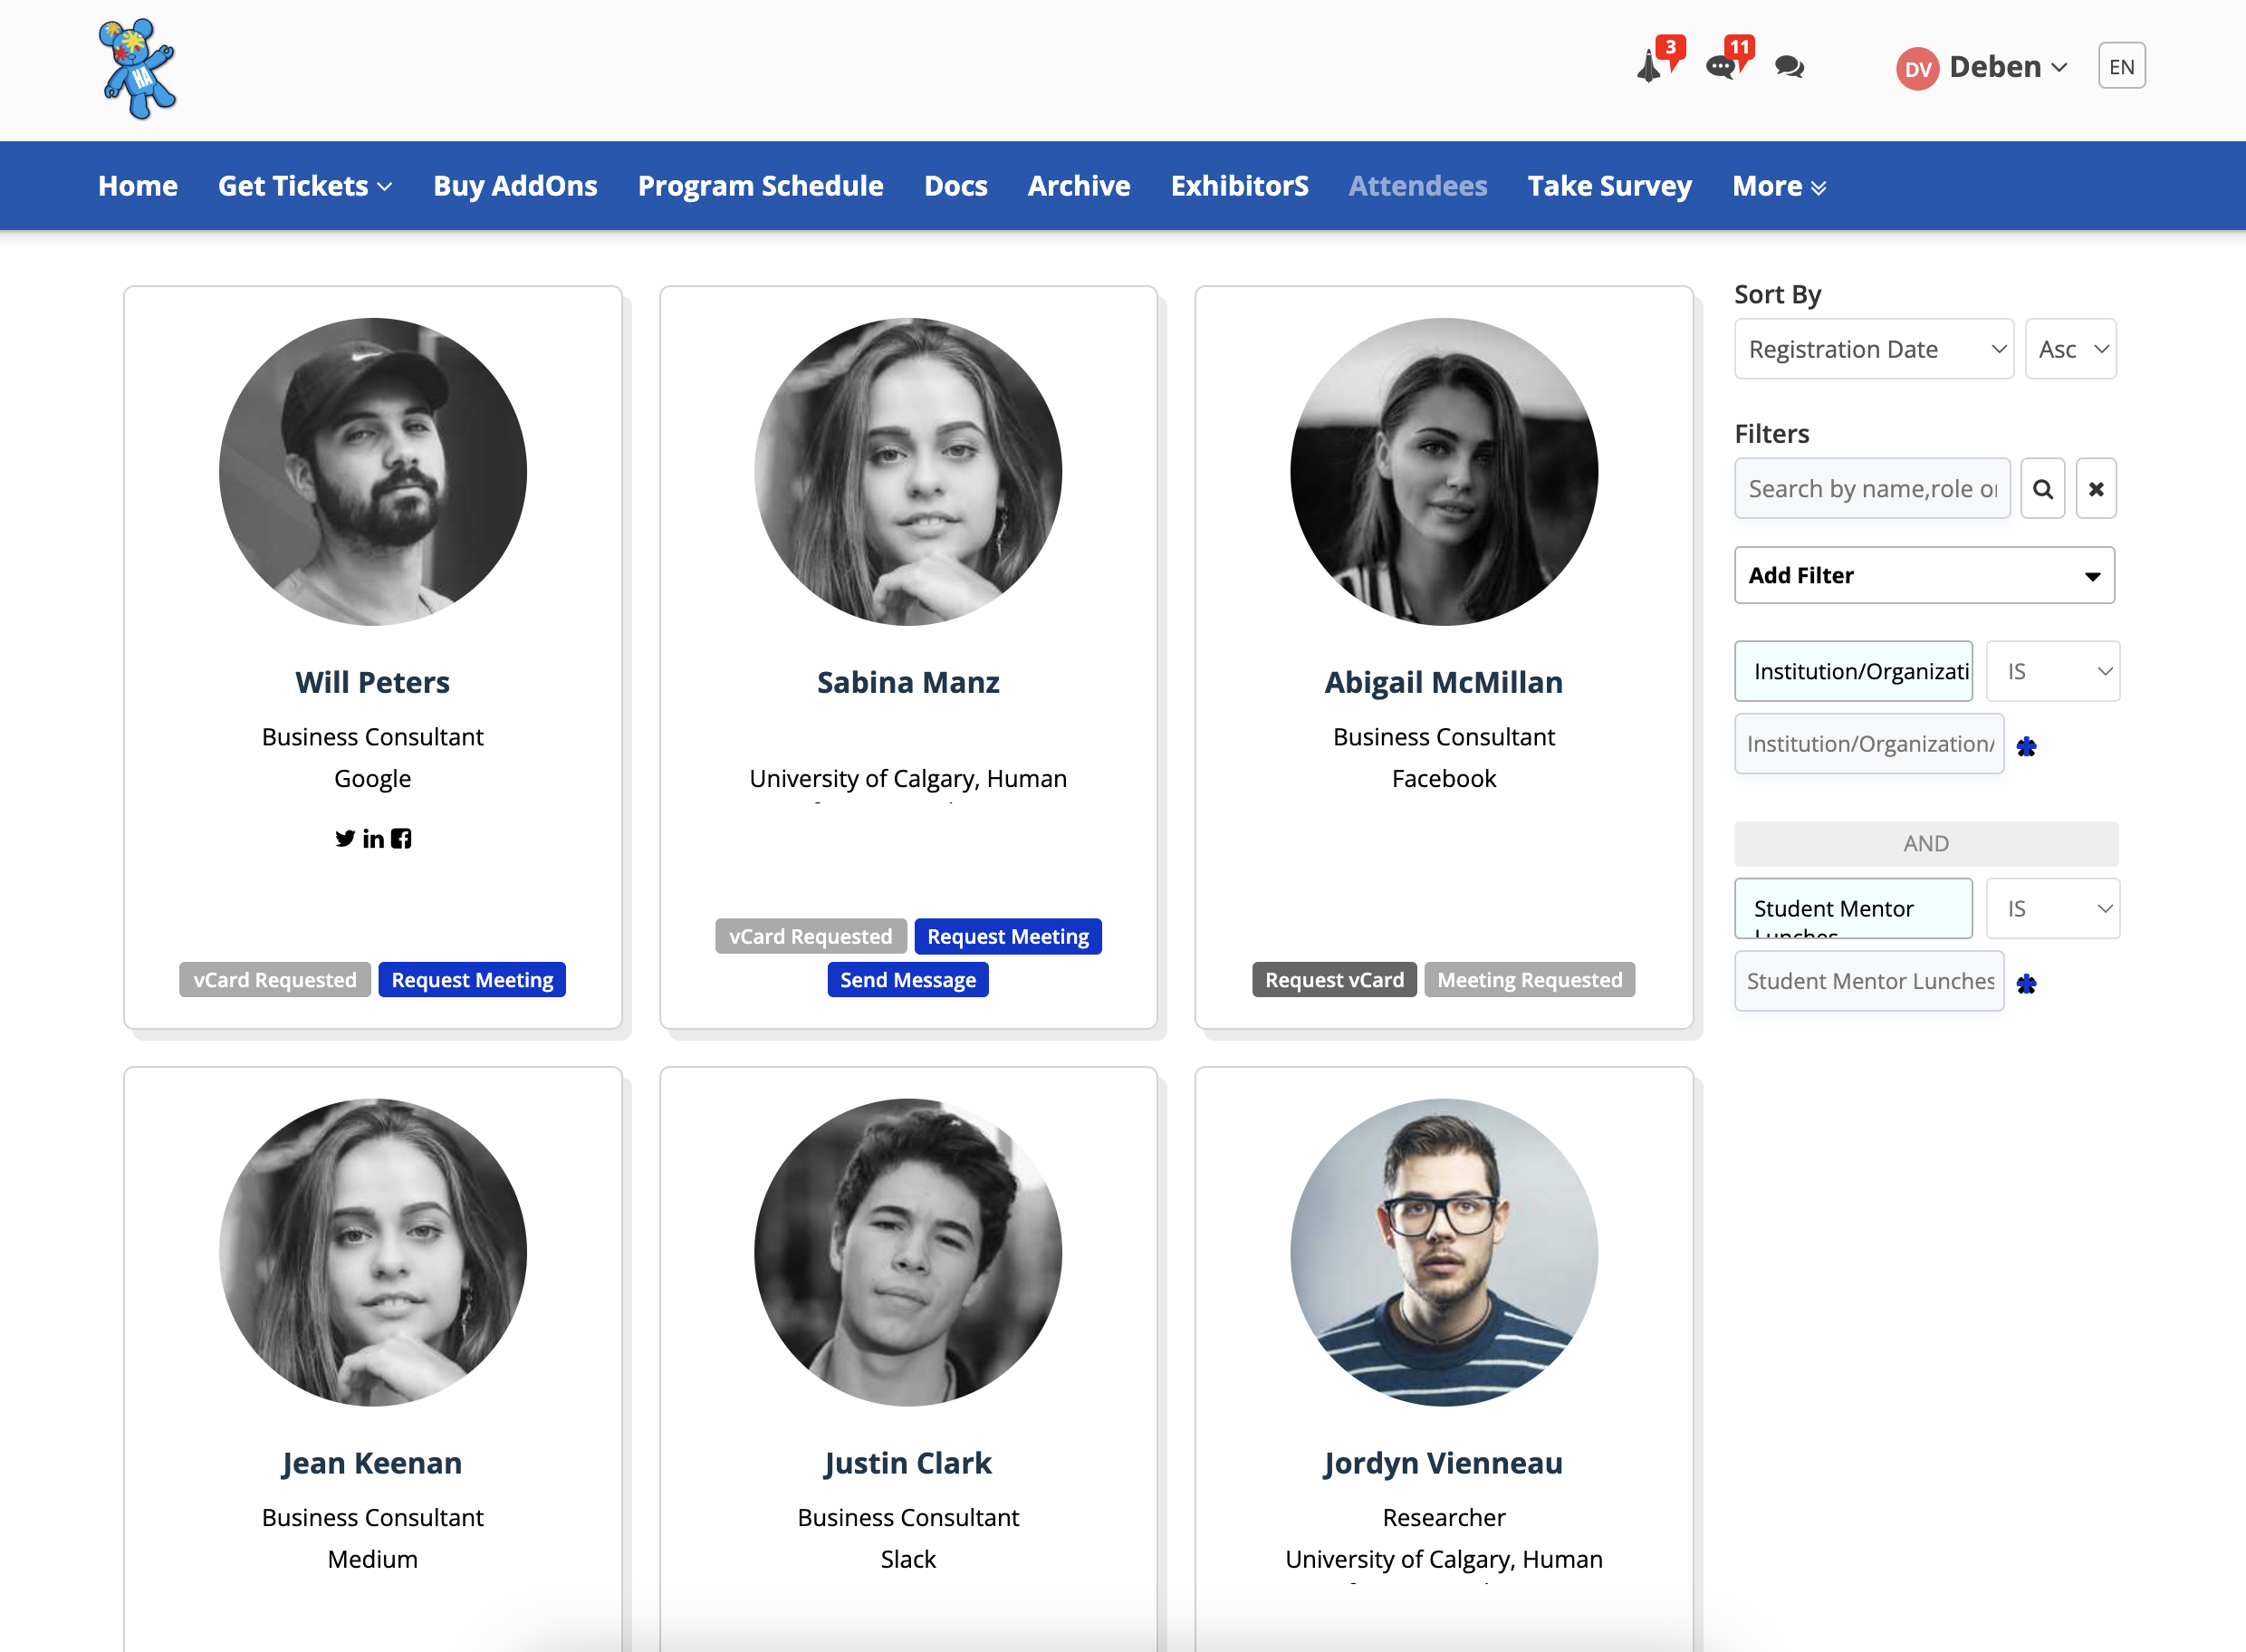Open the Asc sort order dropdown
Image resolution: width=2246 pixels, height=1652 pixels.
[x=2070, y=349]
